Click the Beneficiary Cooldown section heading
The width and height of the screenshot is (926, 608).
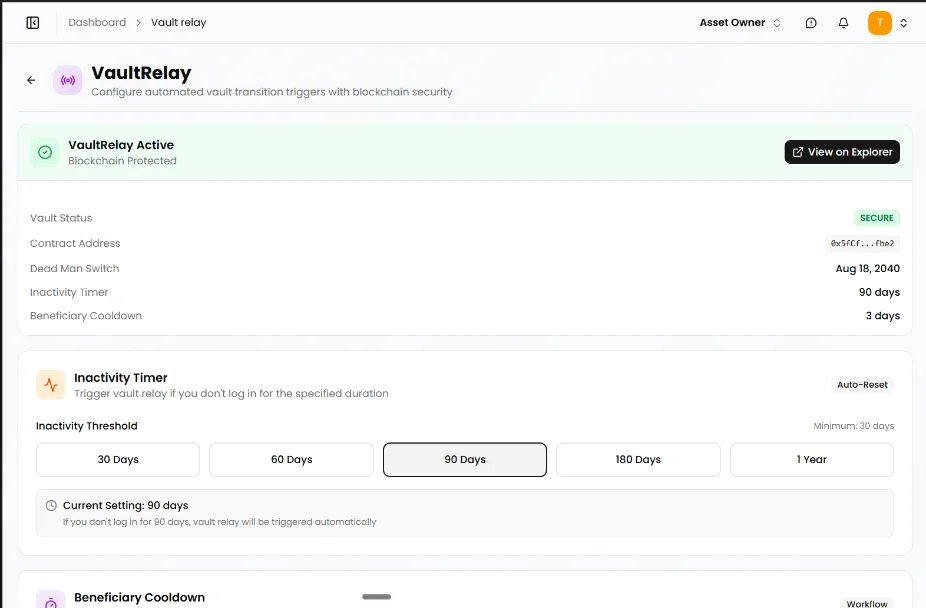[x=139, y=597]
